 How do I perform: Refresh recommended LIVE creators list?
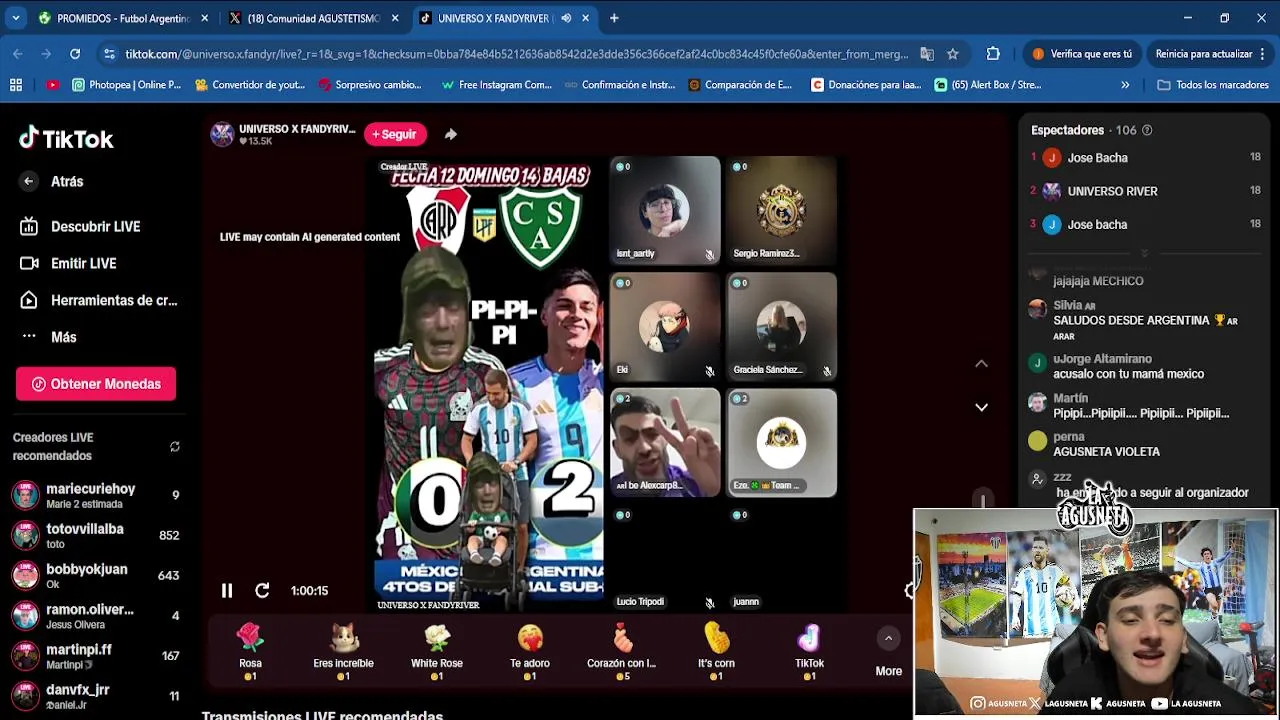175,447
